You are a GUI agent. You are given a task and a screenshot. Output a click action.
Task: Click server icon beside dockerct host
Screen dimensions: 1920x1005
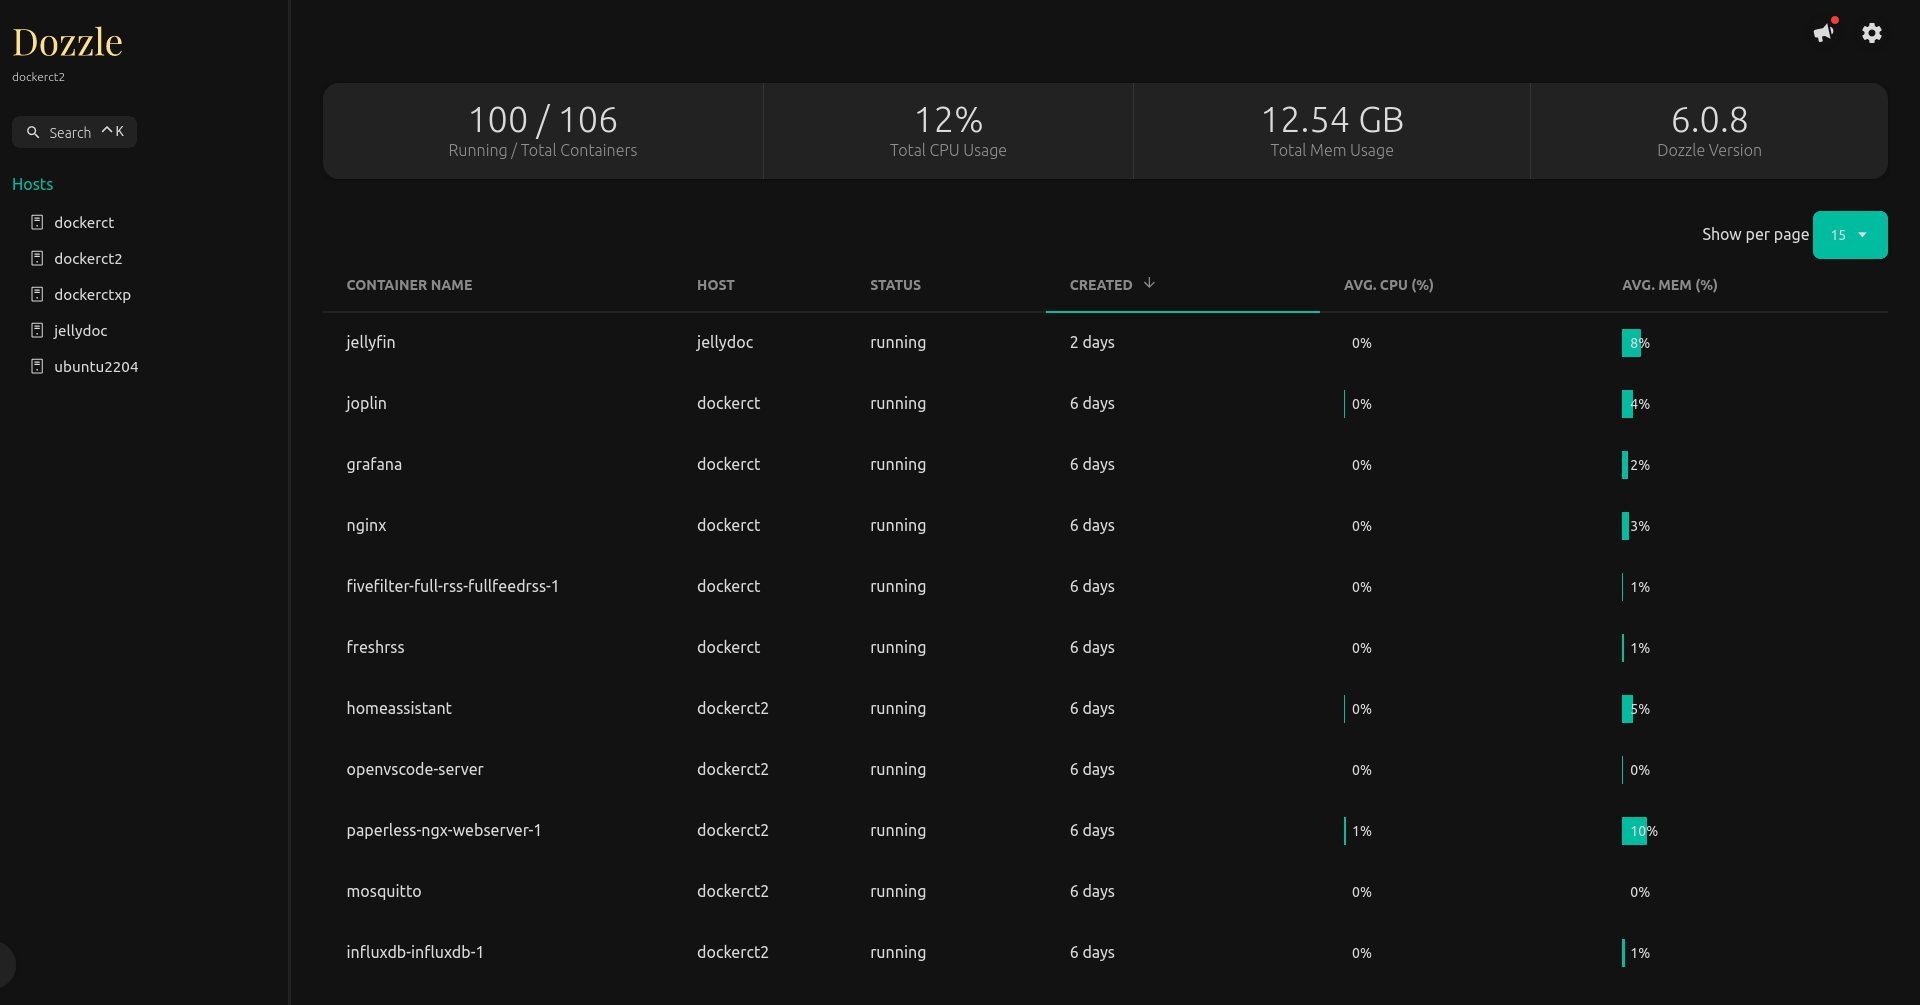pyautogui.click(x=37, y=222)
